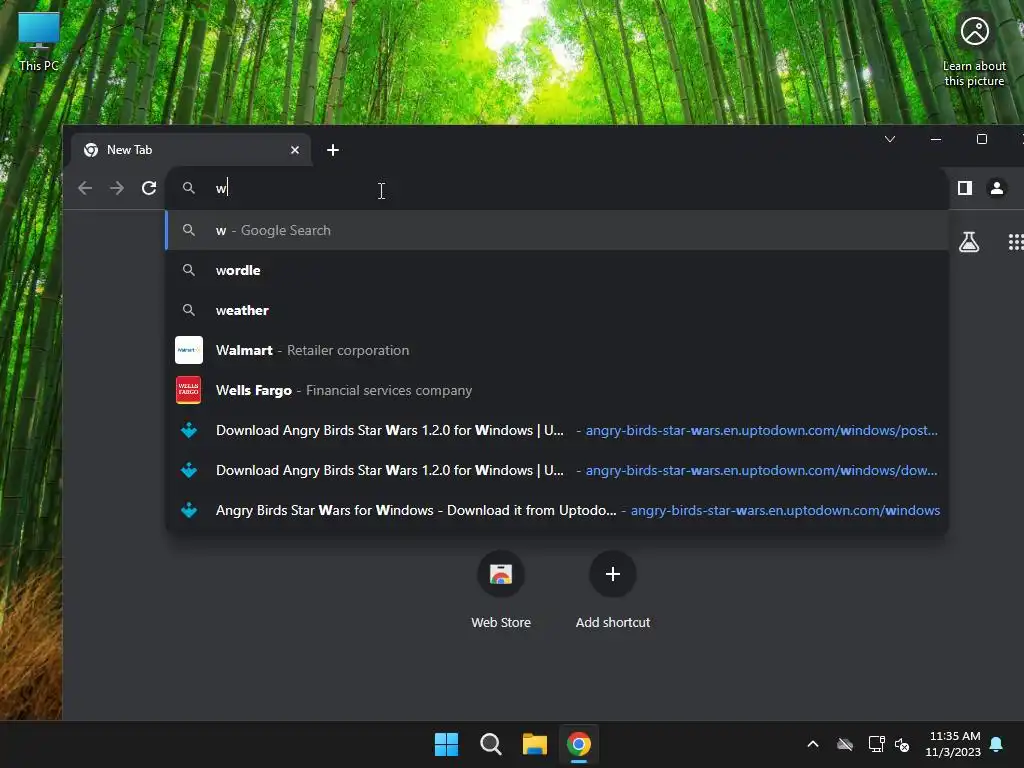Choose the Walmart retailer corporation suggestion
This screenshot has width=1024, height=768.
(557, 350)
